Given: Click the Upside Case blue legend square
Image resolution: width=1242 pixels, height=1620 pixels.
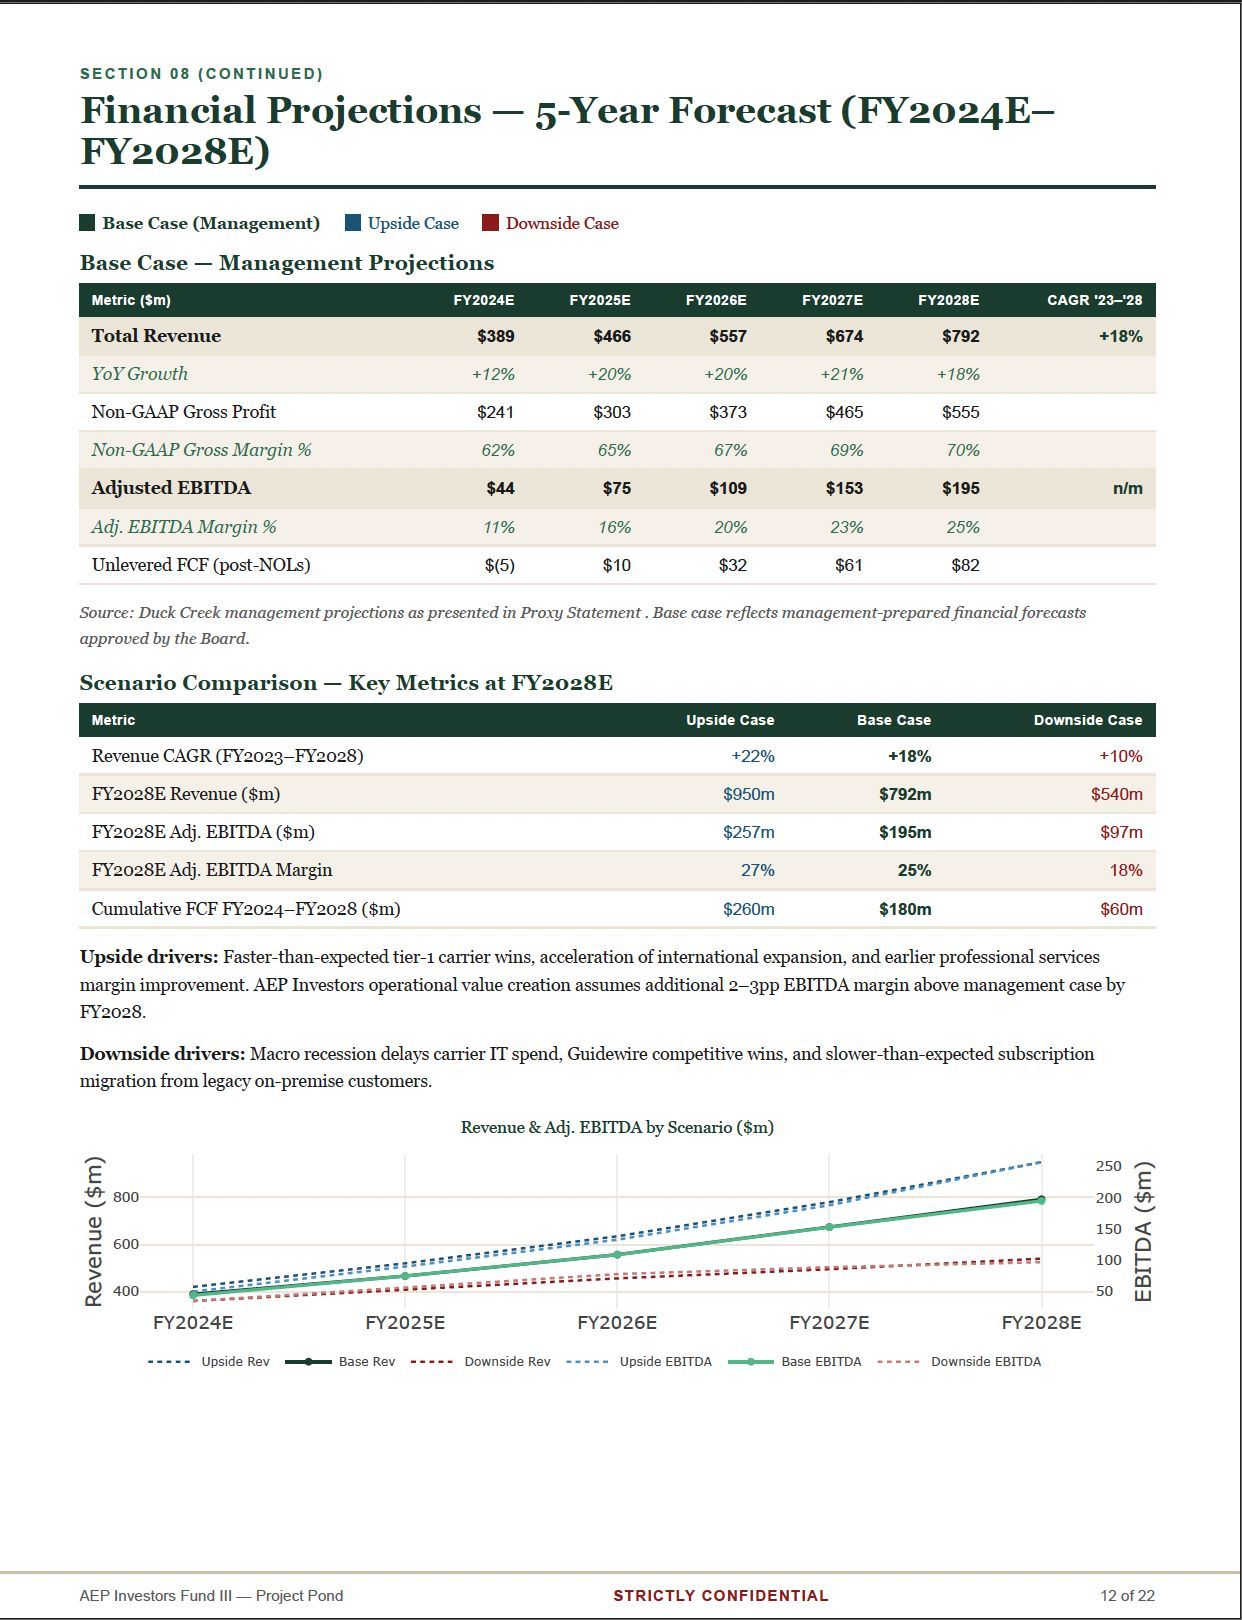Looking at the screenshot, I should (353, 223).
